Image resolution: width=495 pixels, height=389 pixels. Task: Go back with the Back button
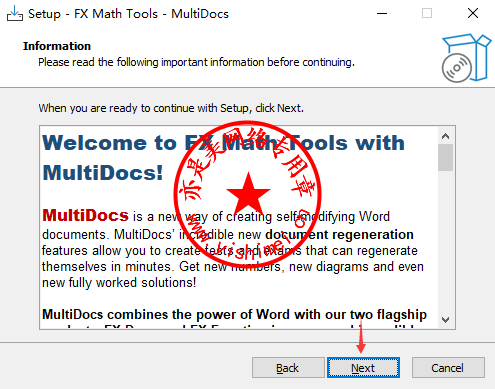(288, 368)
